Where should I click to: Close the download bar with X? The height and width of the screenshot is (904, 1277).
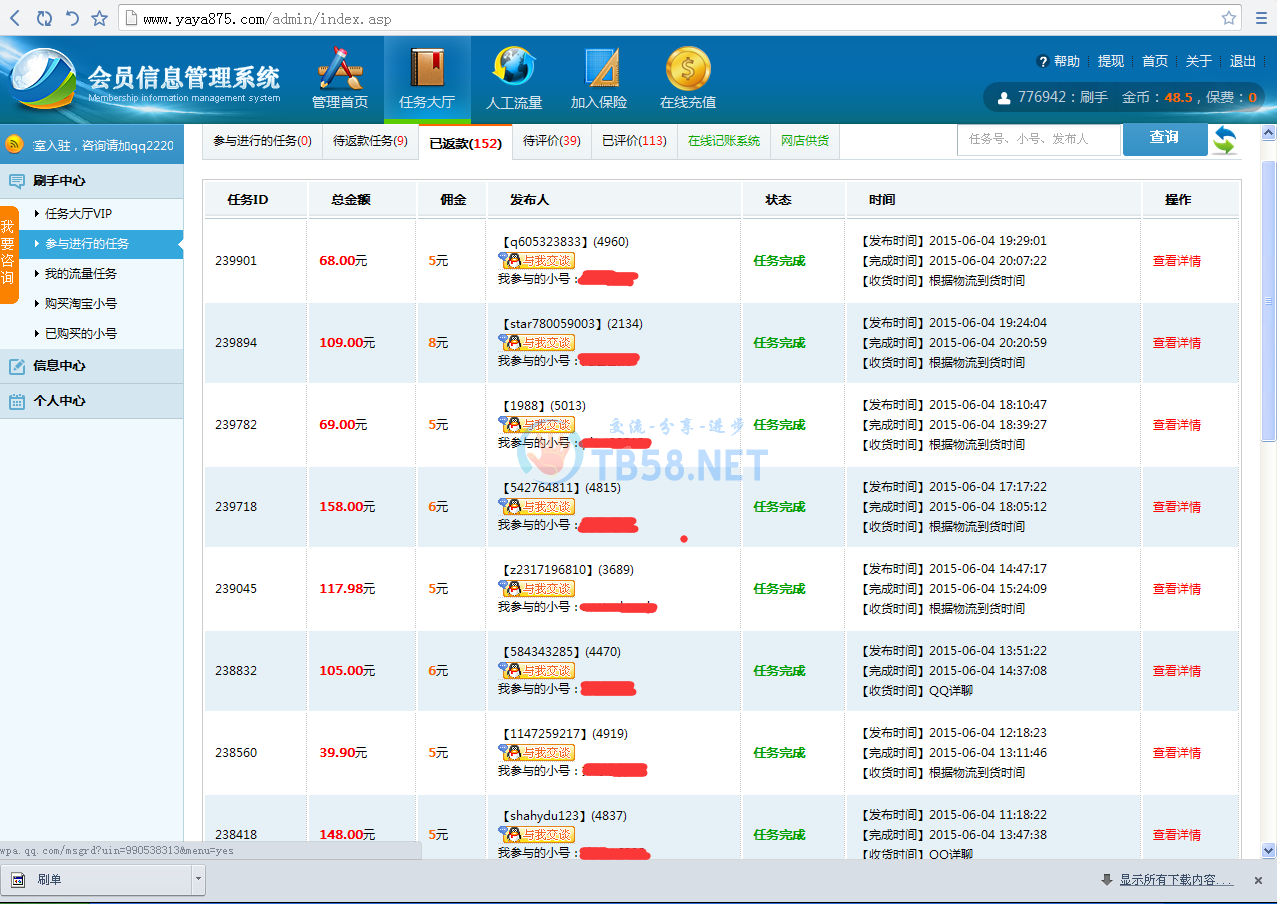pos(1258,880)
